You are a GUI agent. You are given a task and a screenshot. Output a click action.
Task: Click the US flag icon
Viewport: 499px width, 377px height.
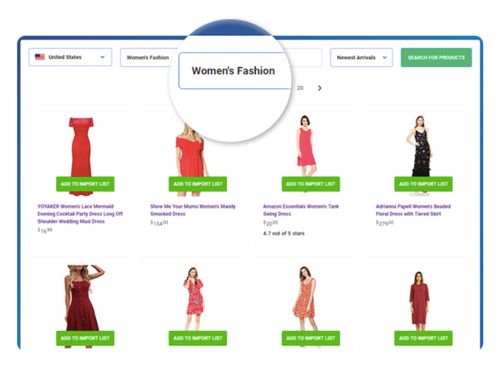pyautogui.click(x=40, y=57)
